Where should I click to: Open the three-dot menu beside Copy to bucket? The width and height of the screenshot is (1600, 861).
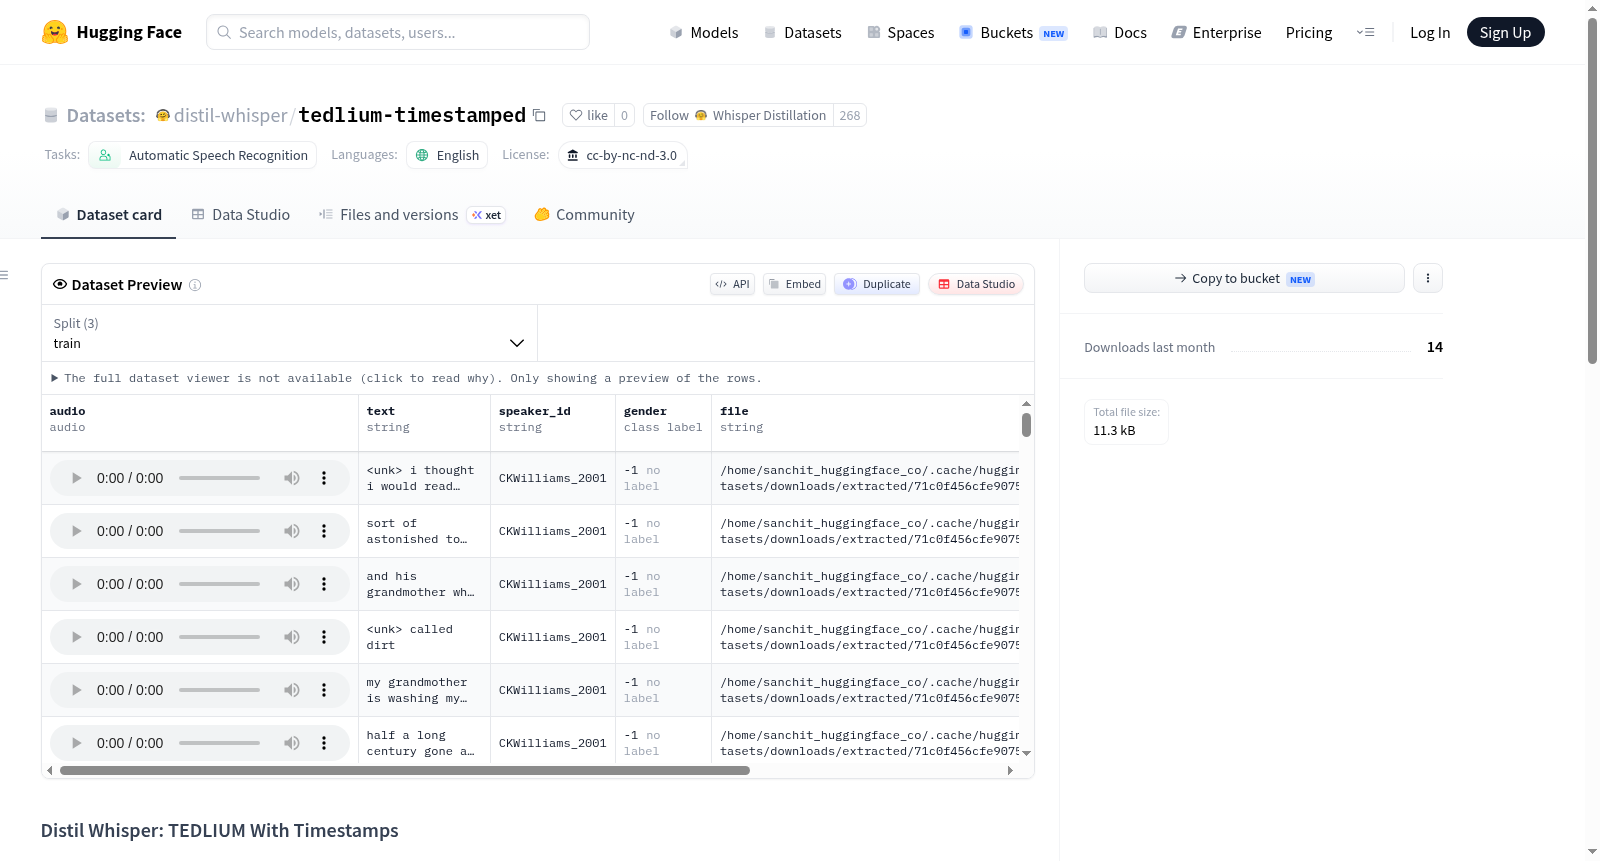pyautogui.click(x=1428, y=278)
